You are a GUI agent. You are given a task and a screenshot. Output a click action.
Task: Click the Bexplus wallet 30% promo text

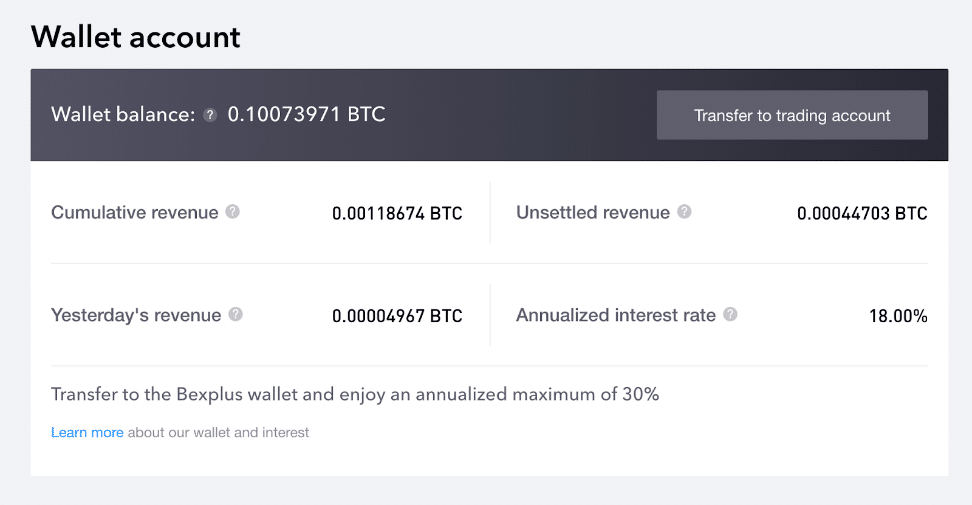pos(355,395)
